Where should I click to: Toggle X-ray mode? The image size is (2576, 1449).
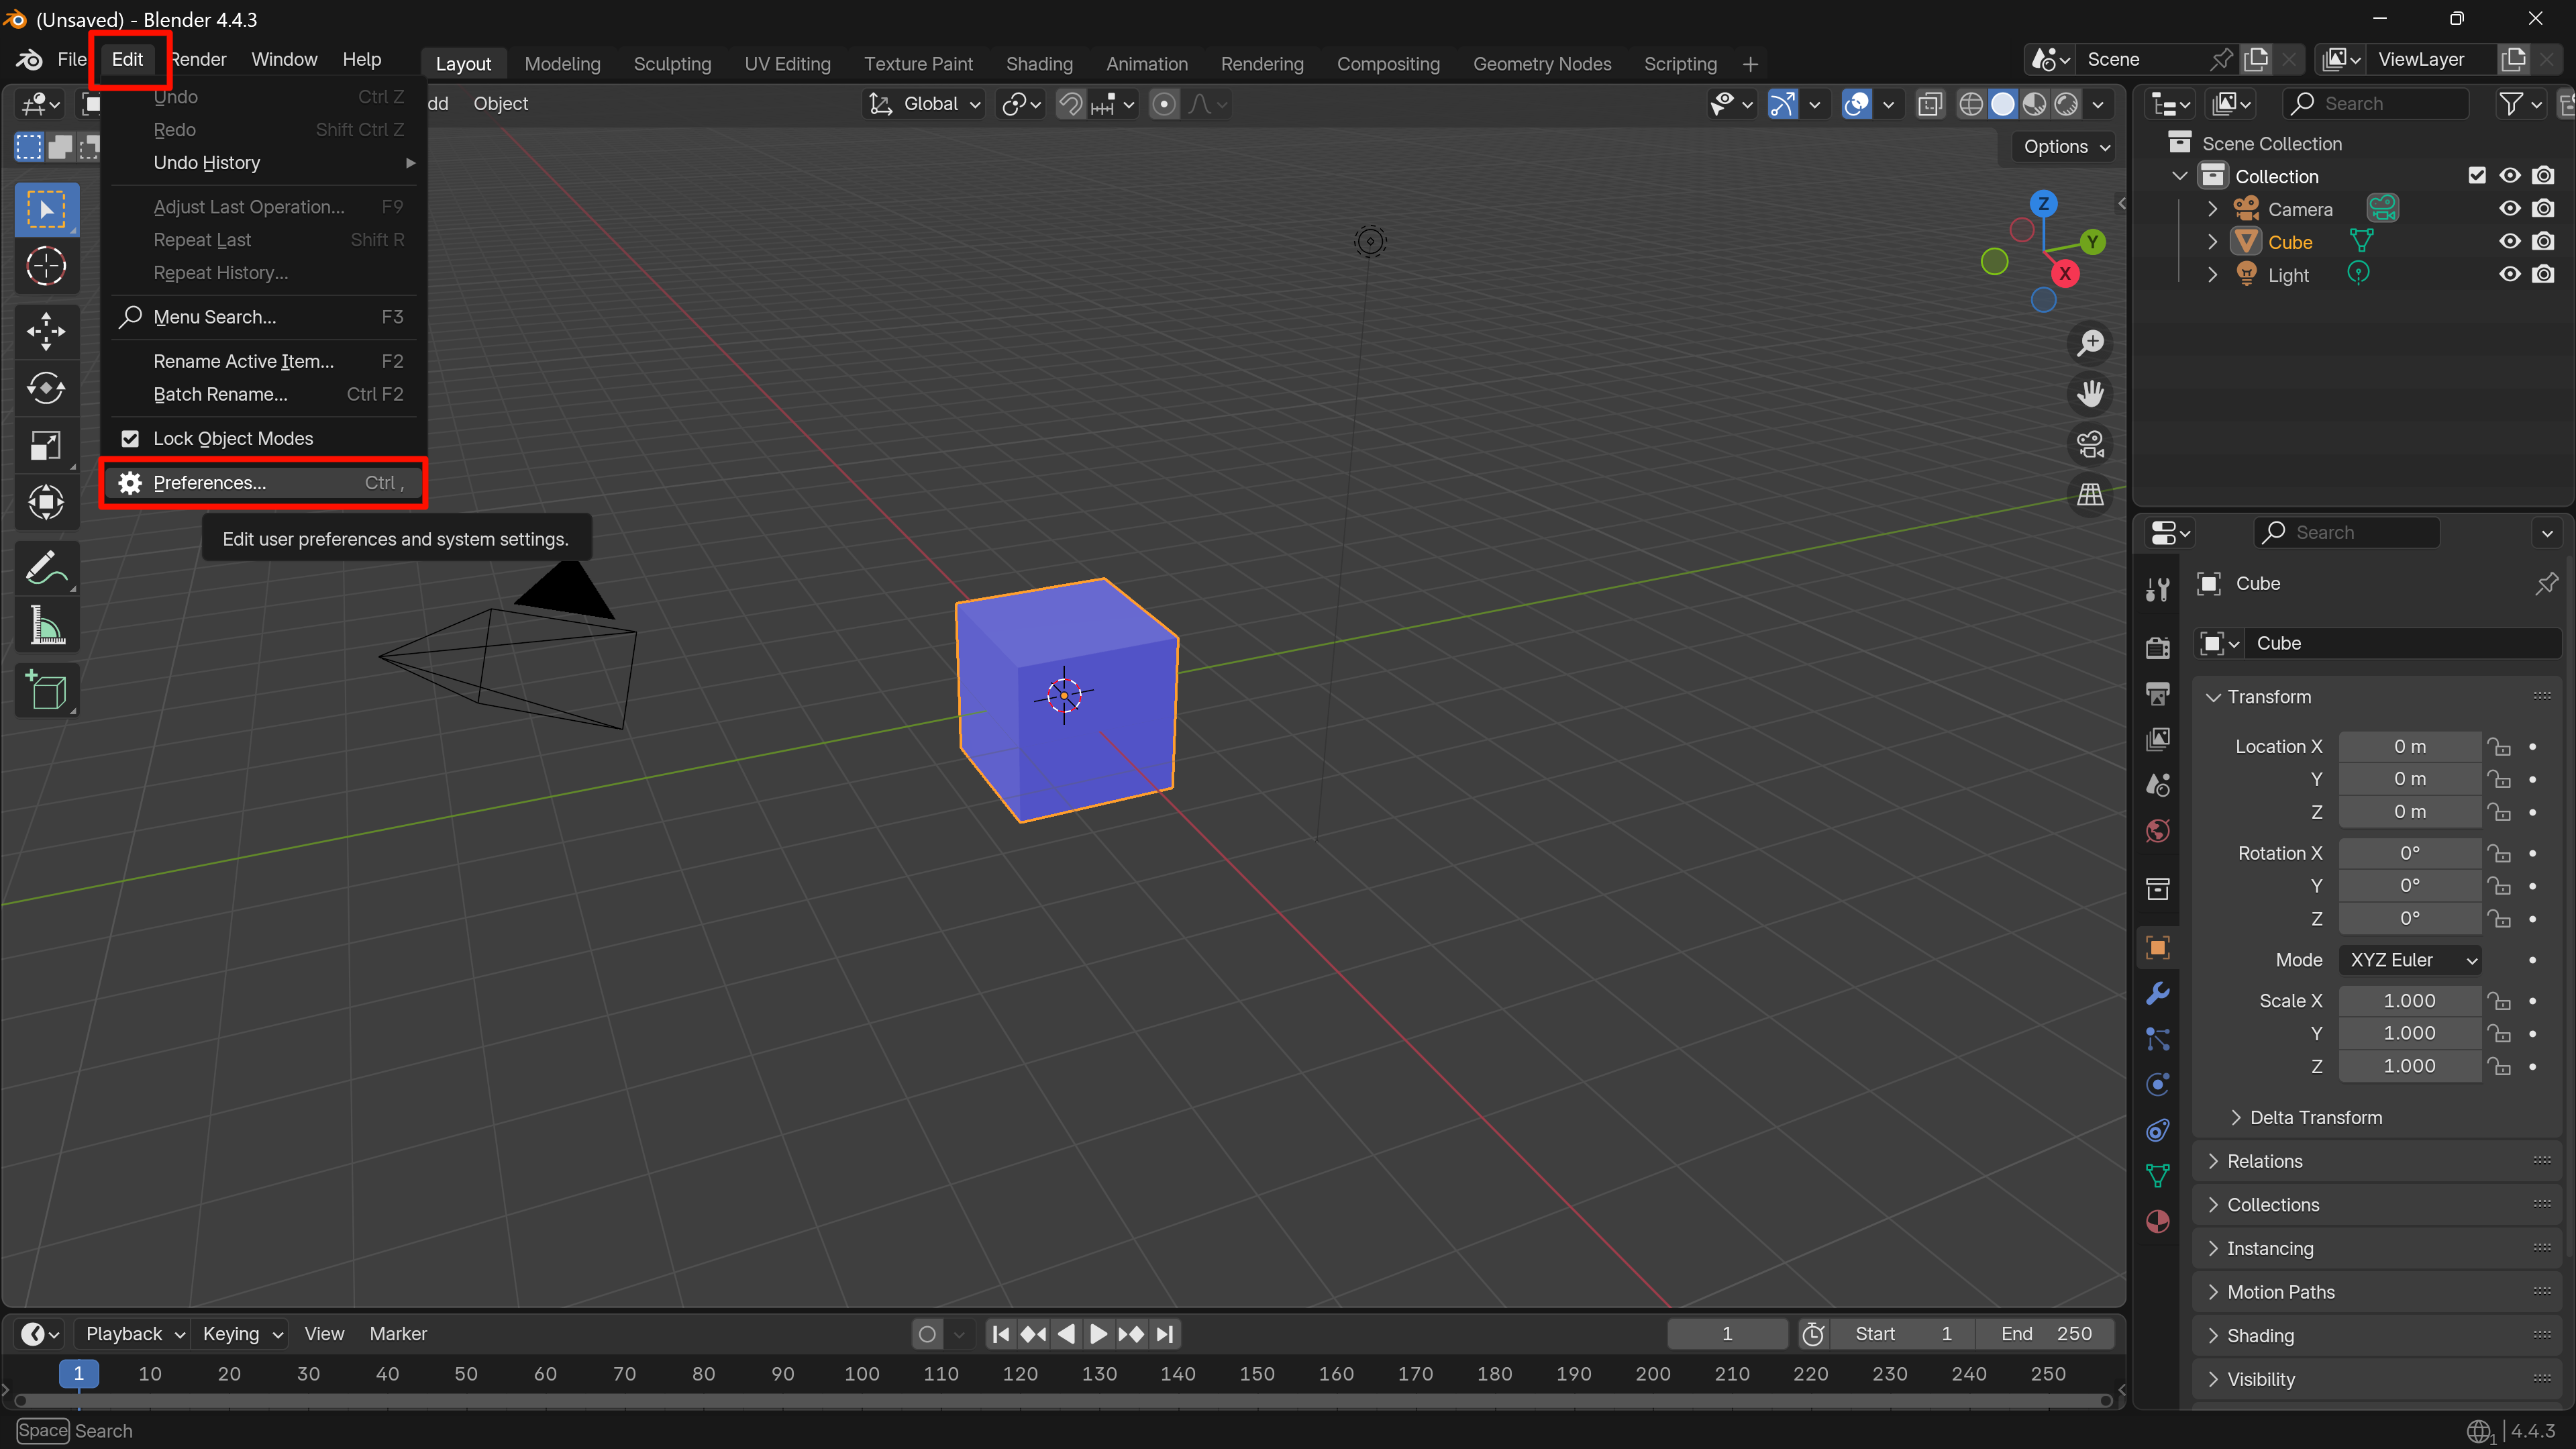pyautogui.click(x=1930, y=104)
